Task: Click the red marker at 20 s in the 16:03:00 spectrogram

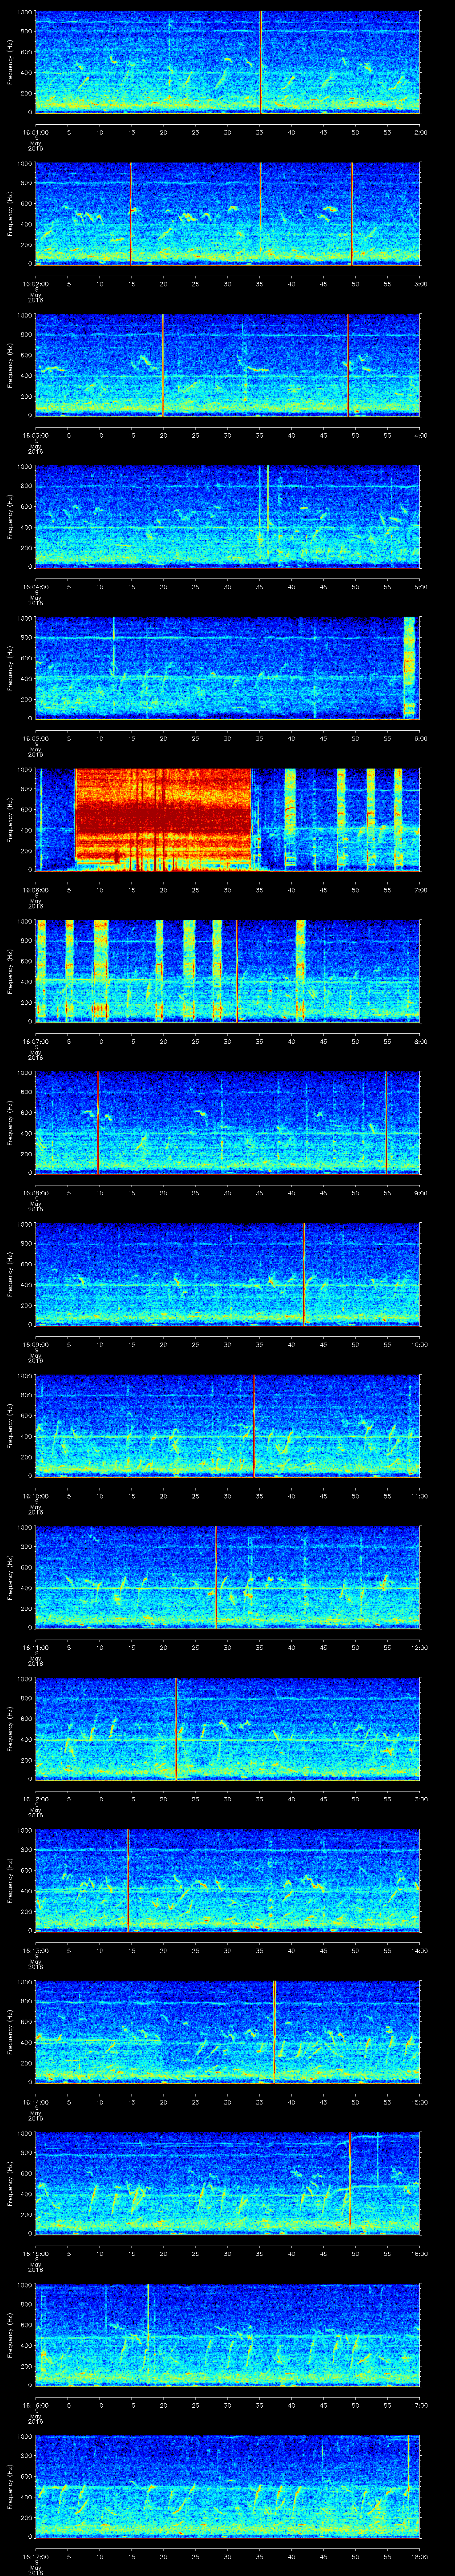Action: (x=163, y=365)
